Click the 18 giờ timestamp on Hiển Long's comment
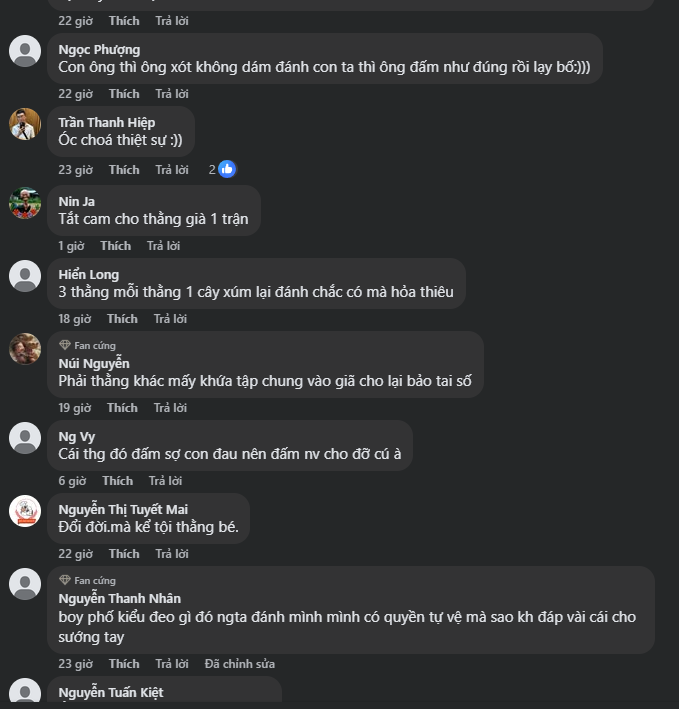 pos(74,319)
